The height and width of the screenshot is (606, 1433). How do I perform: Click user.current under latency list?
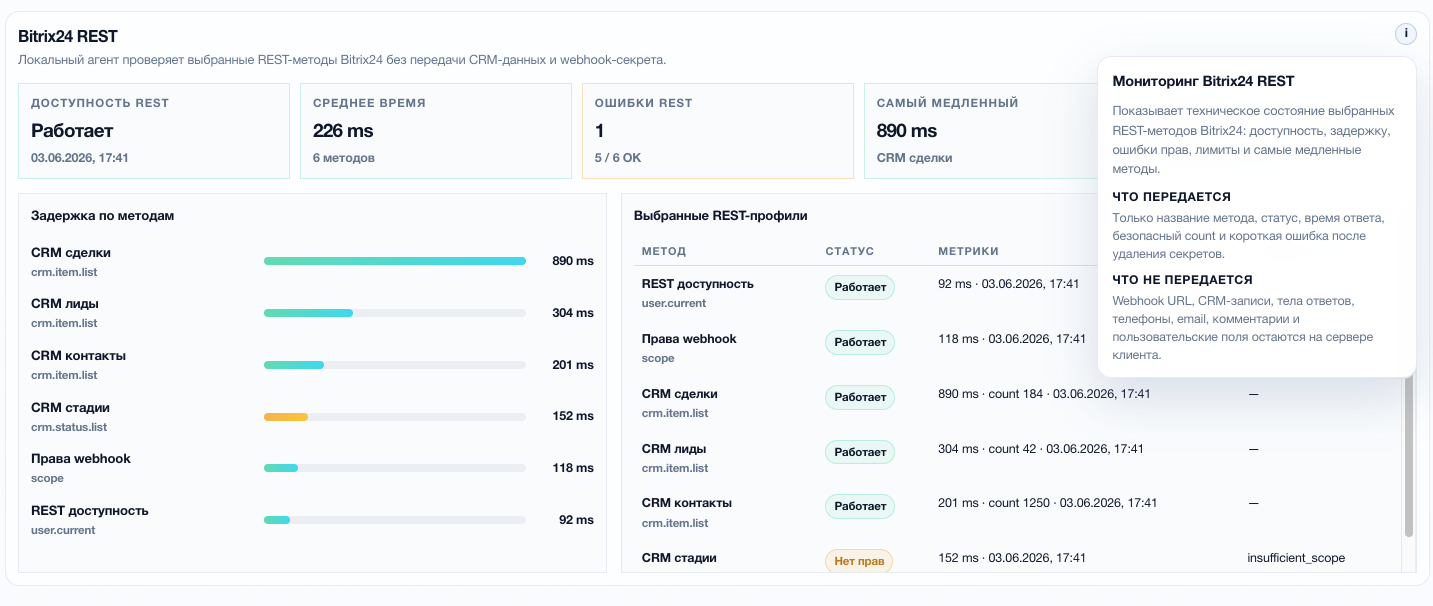63,530
